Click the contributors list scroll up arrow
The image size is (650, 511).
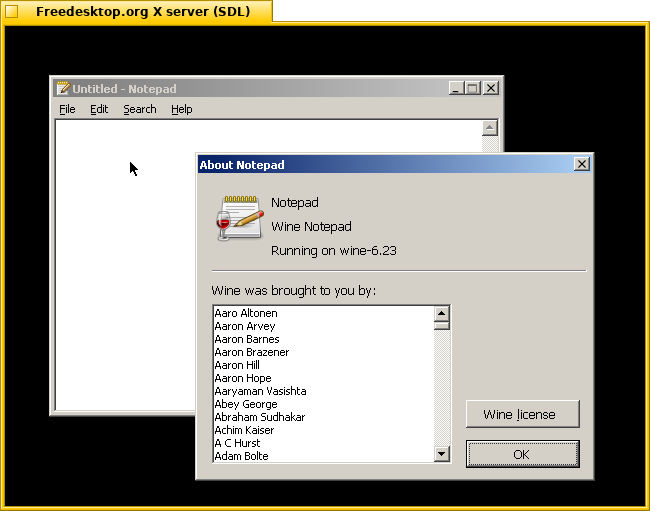point(442,314)
